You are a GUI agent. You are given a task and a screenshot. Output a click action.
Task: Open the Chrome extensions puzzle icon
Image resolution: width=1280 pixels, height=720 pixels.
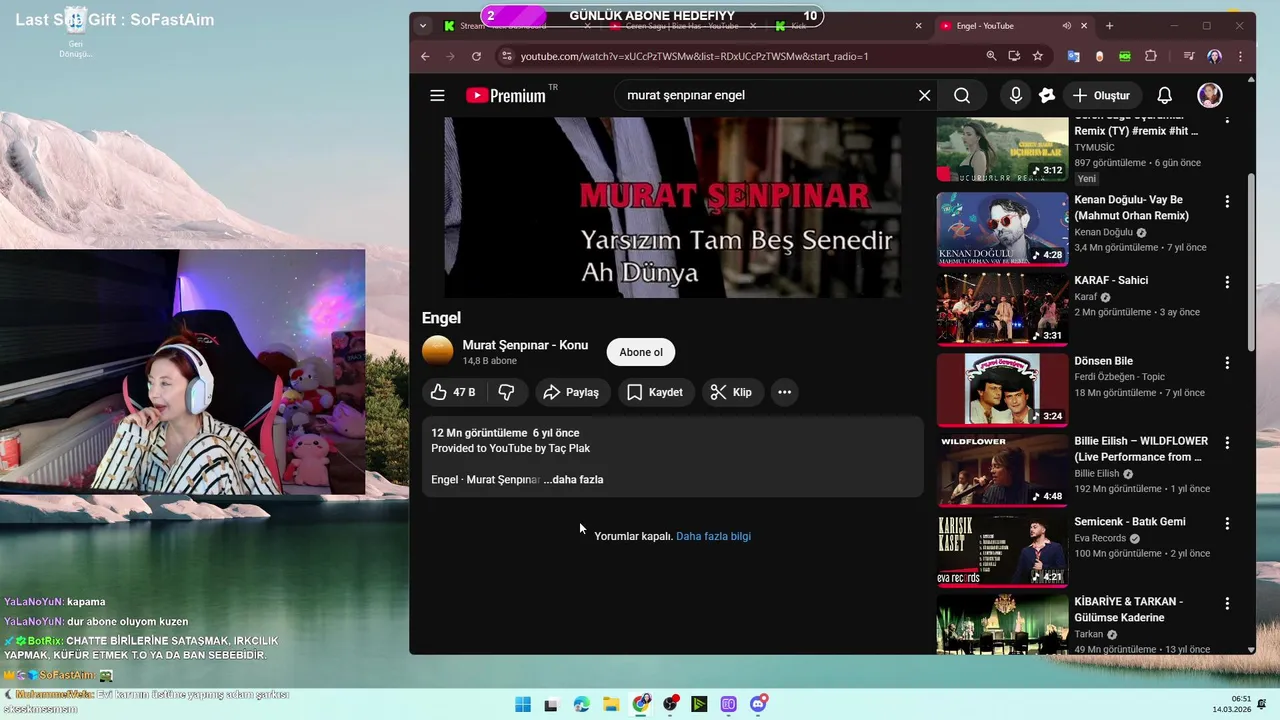tap(1151, 56)
